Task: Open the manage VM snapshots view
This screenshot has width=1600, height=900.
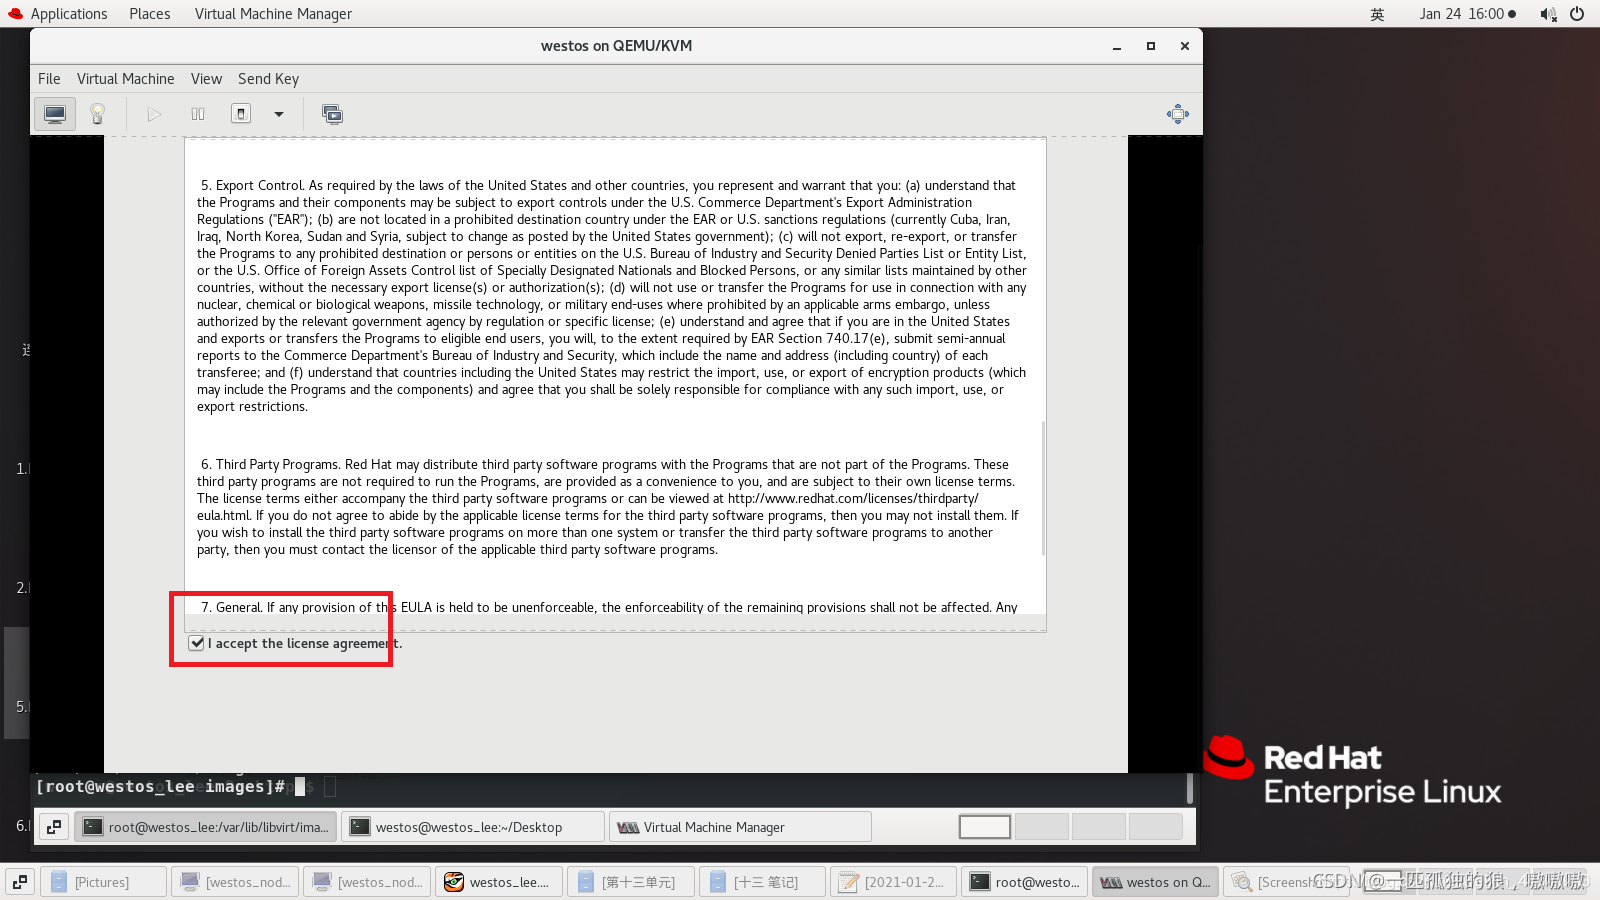Action: coord(332,114)
